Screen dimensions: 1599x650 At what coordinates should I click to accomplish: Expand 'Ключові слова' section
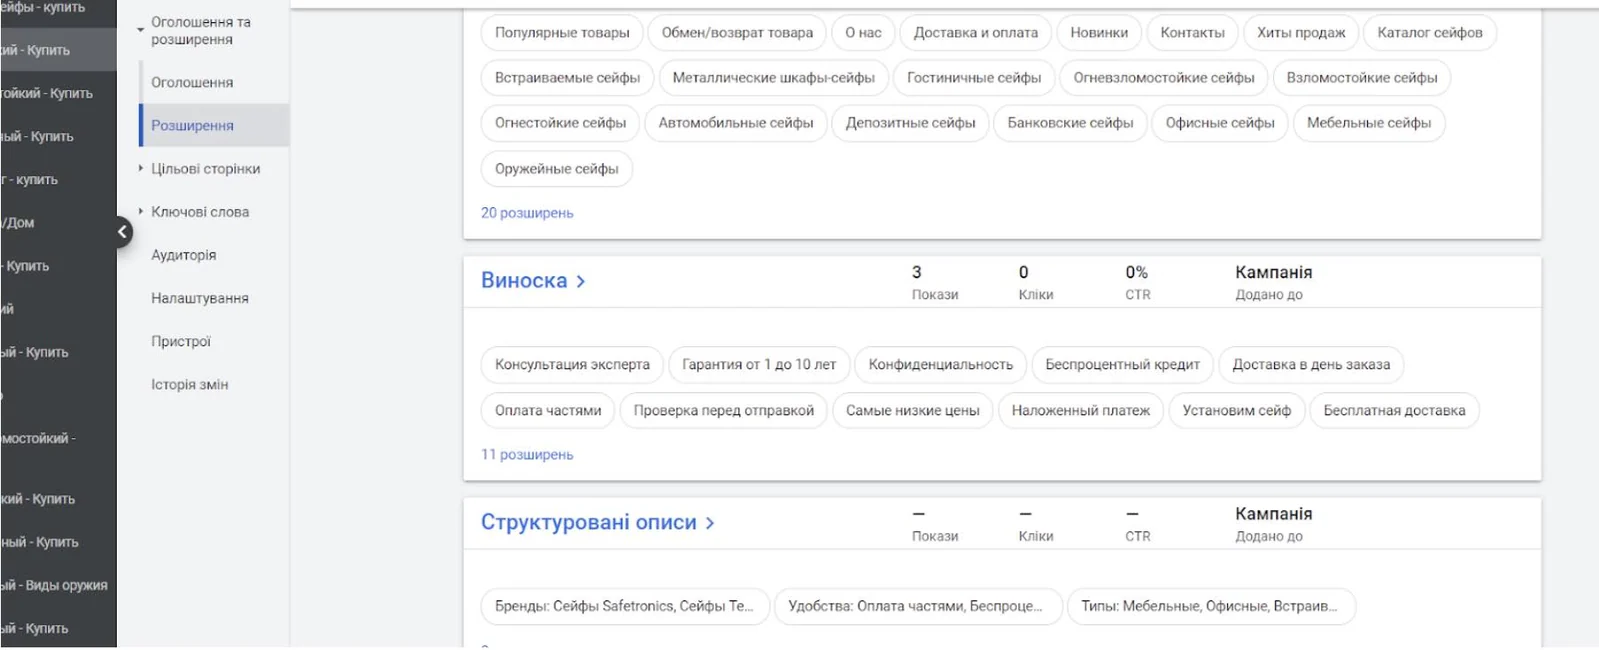click(x=141, y=212)
